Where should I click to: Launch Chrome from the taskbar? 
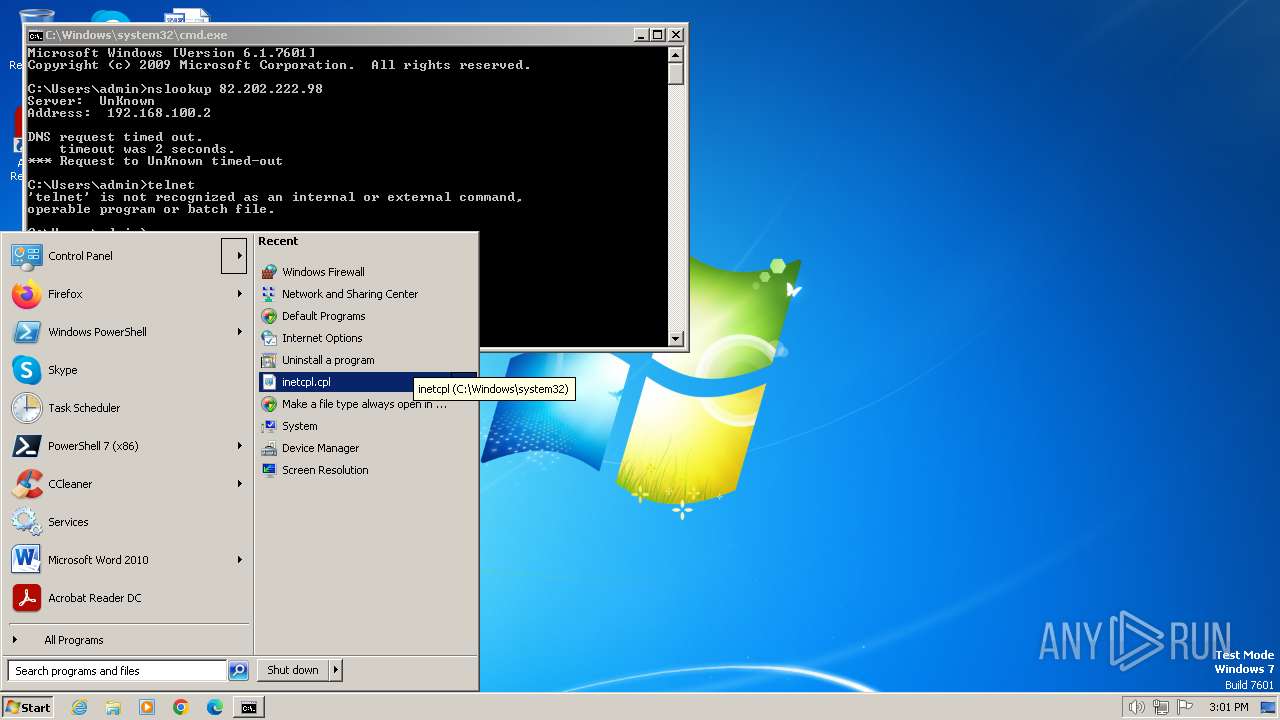pos(181,707)
